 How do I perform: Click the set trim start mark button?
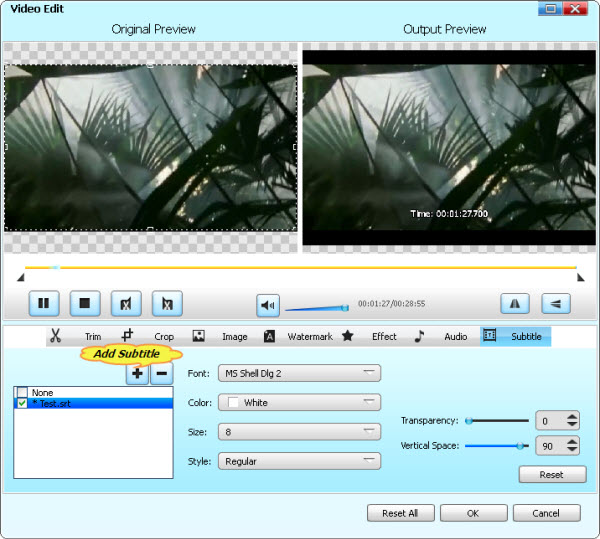click(x=126, y=303)
